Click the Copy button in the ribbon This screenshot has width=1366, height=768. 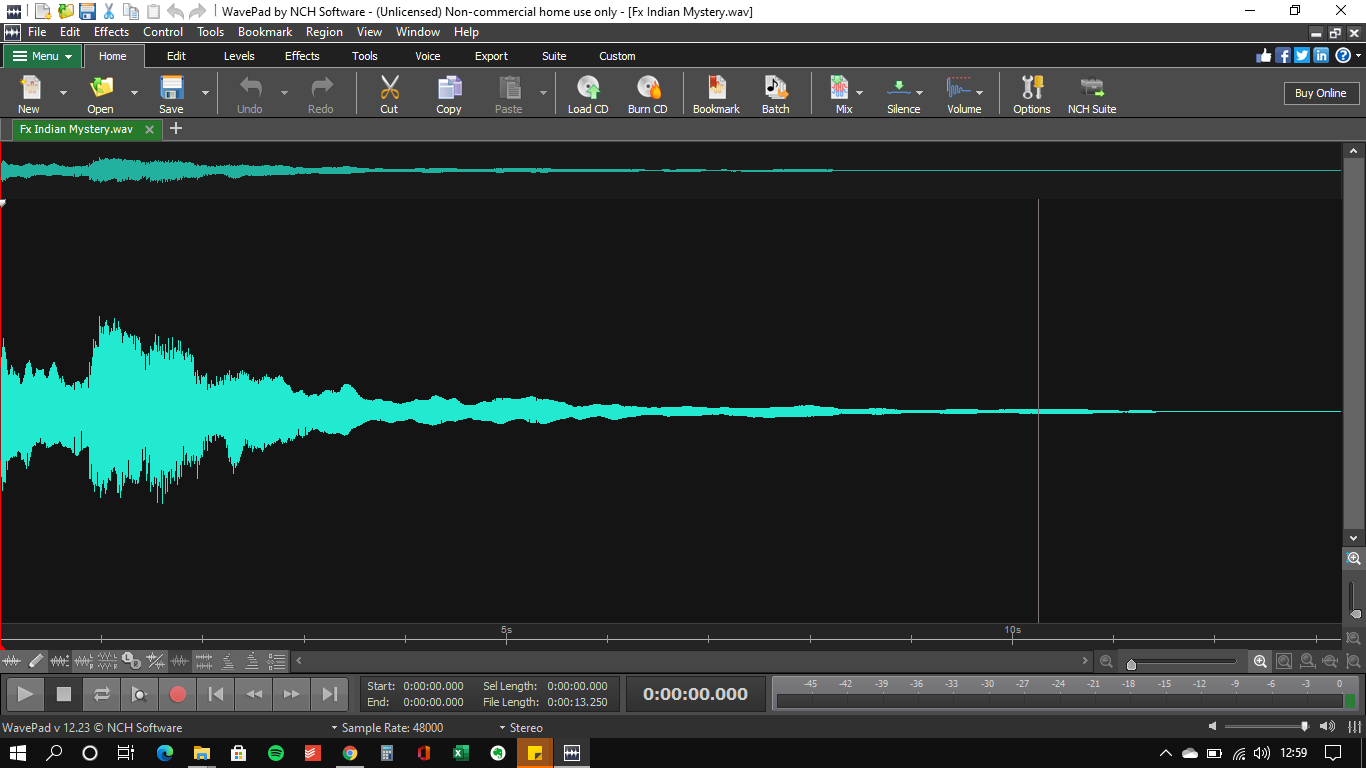(449, 94)
